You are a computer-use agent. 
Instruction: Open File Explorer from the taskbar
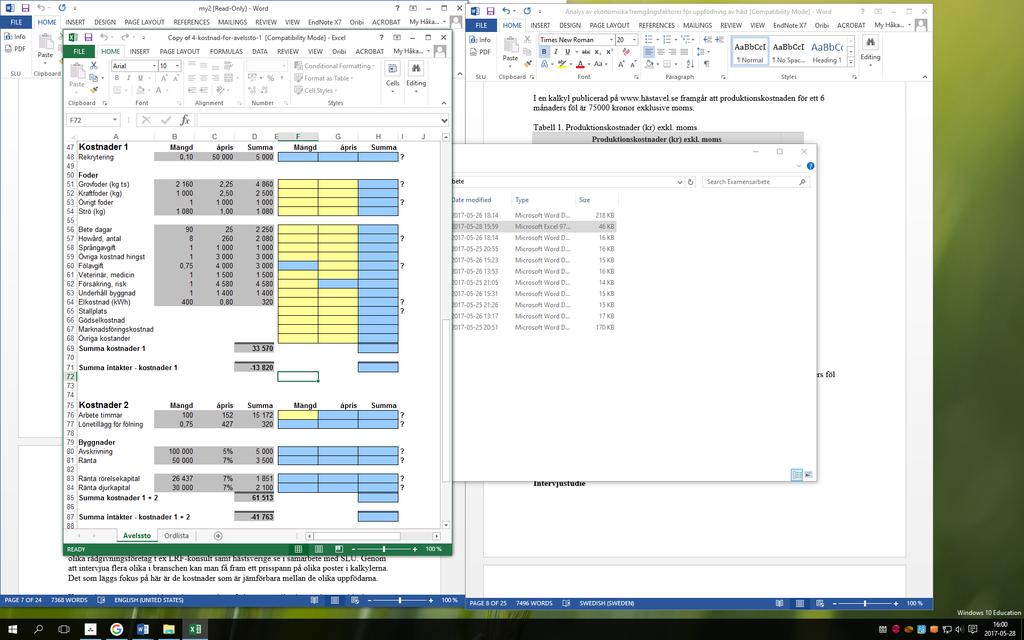pos(168,629)
